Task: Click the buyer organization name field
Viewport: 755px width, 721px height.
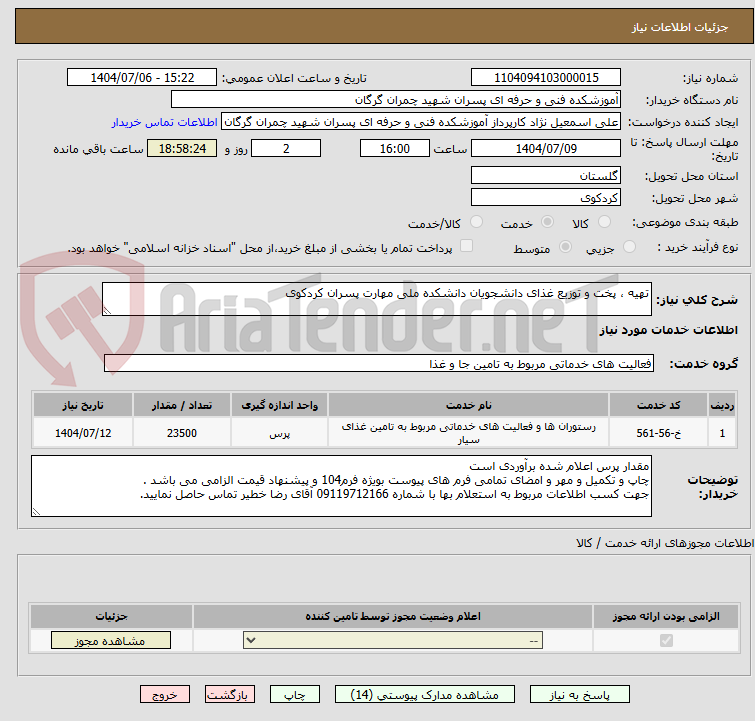Action: click(396, 100)
